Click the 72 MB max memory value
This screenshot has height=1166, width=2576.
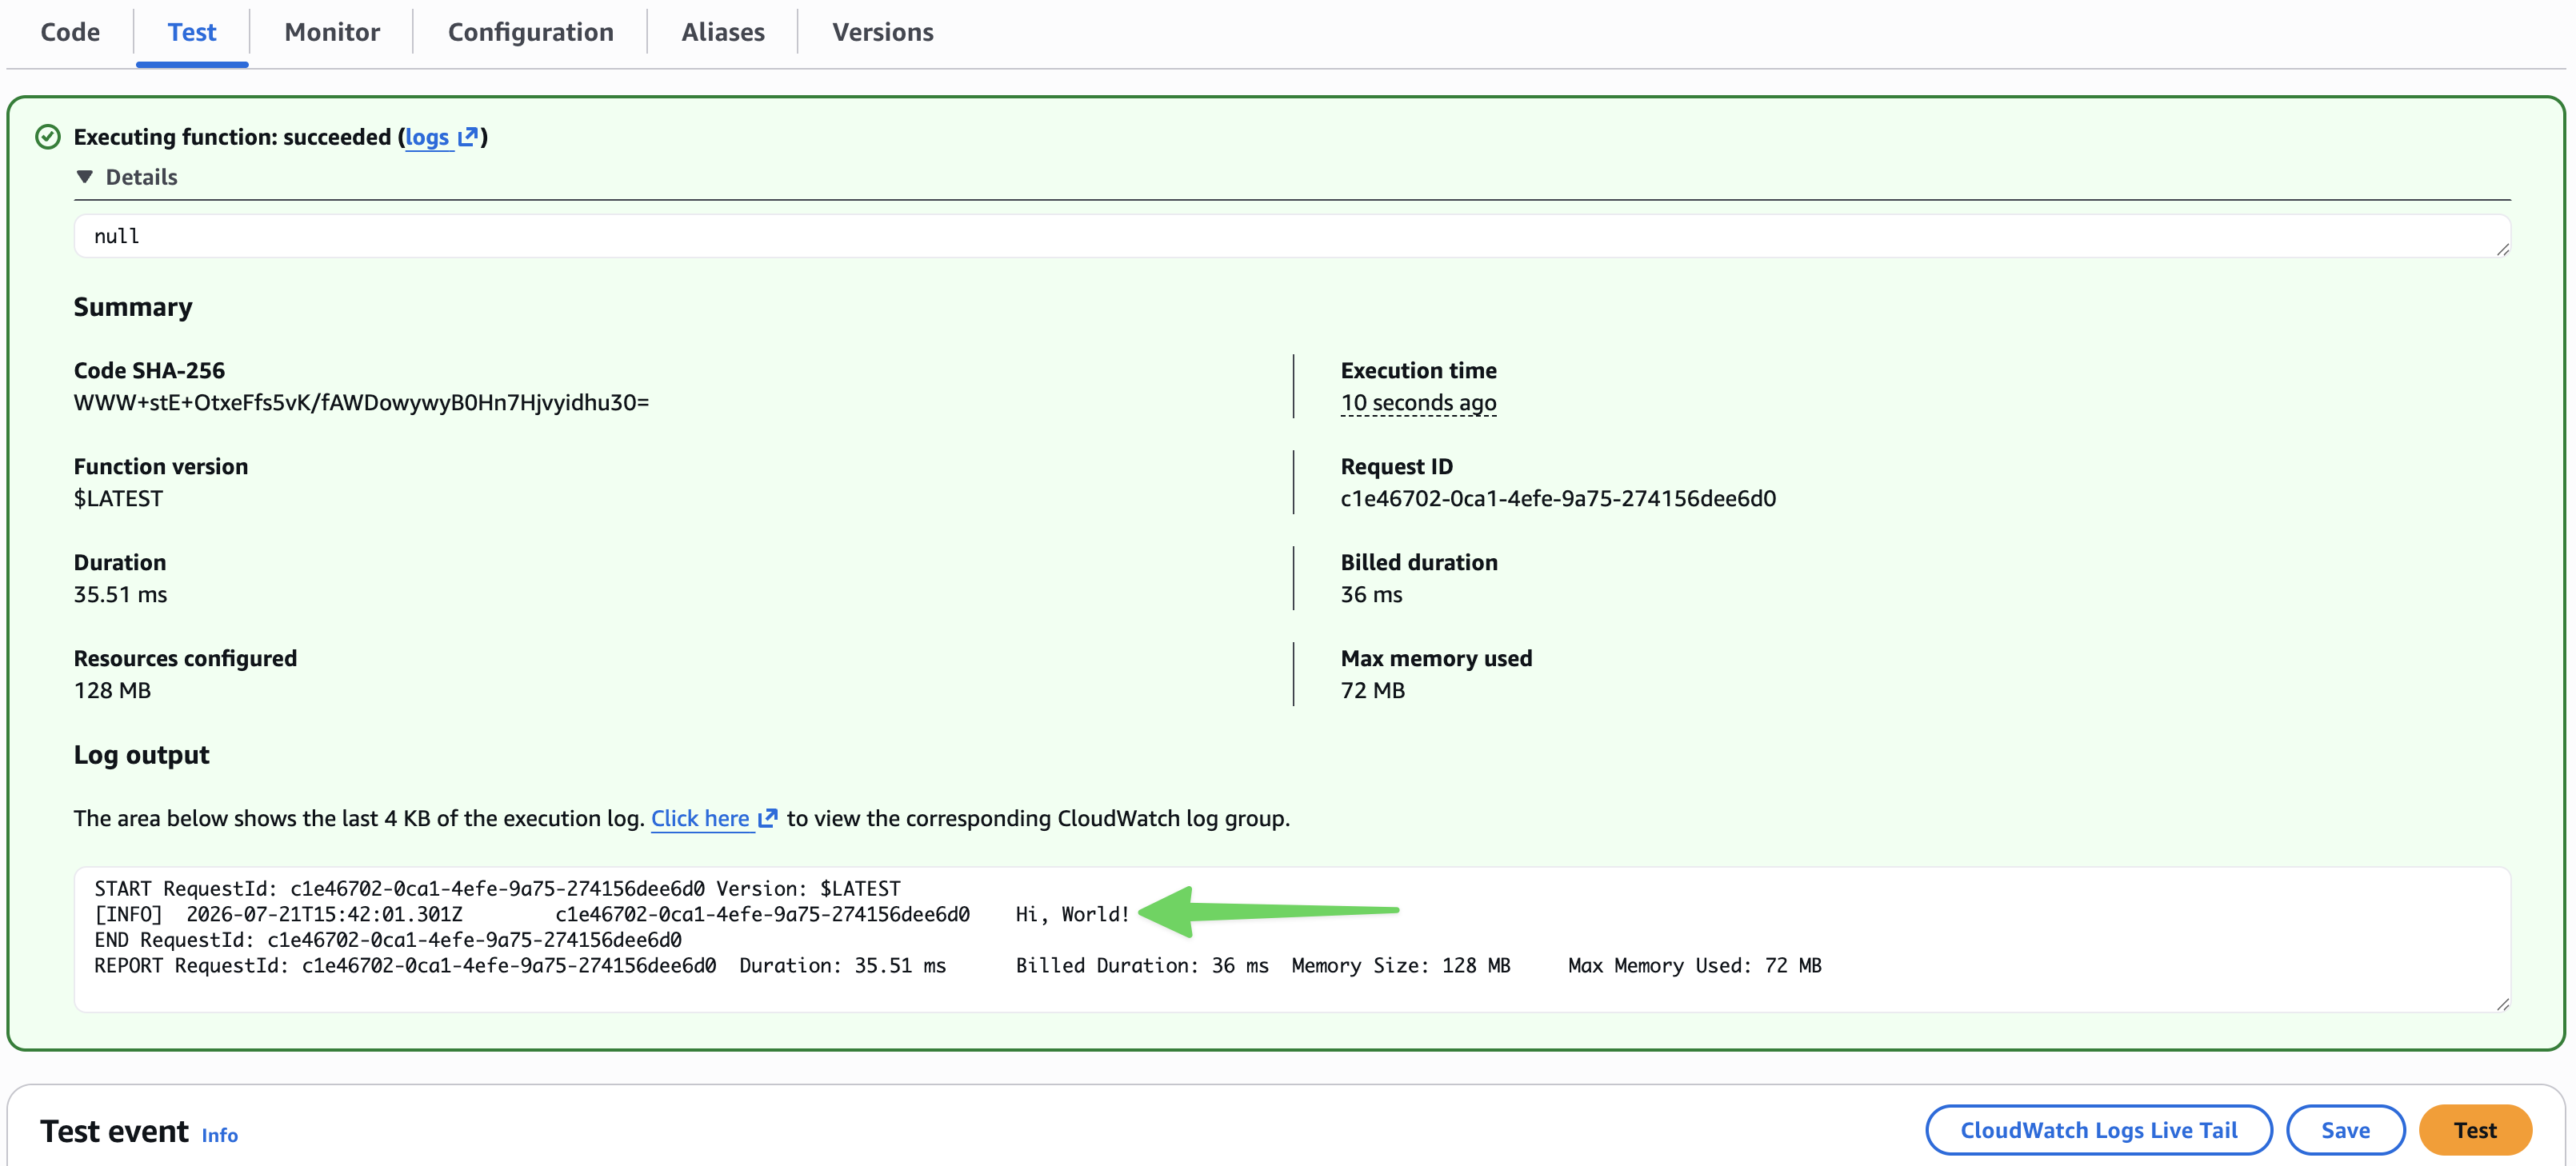(x=1372, y=690)
